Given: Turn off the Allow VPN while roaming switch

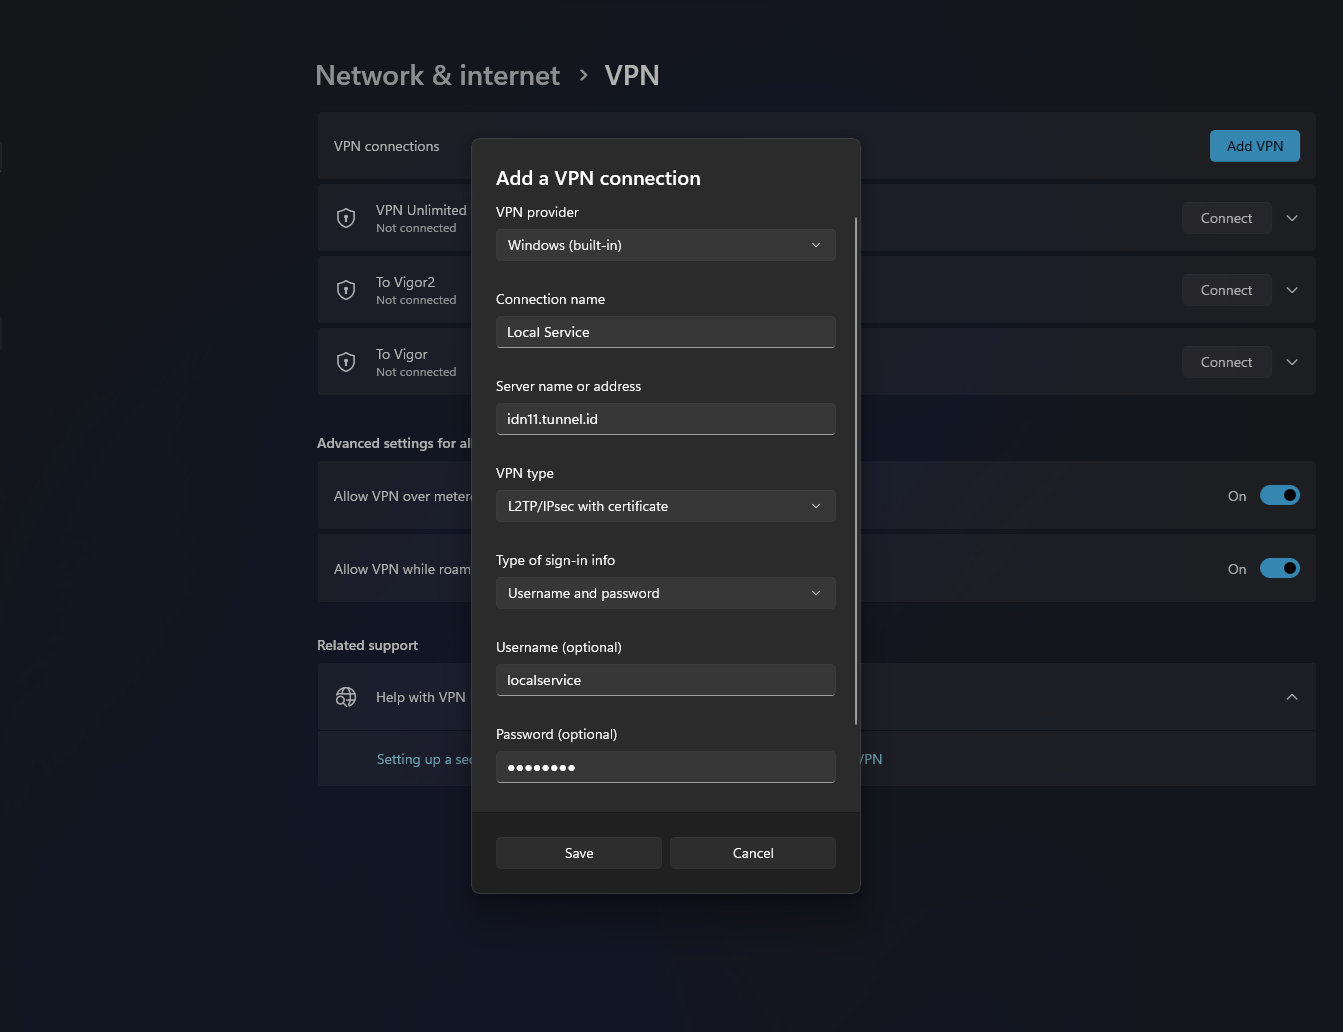Looking at the screenshot, I should (x=1280, y=568).
